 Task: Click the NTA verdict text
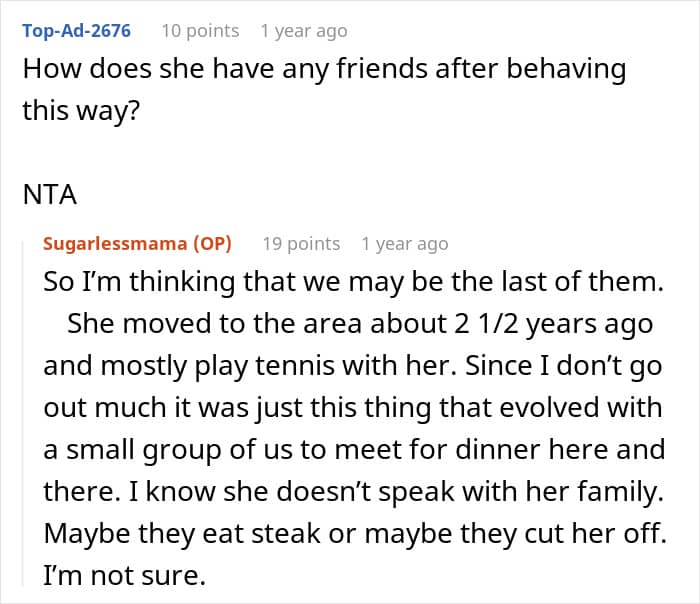click(50, 194)
